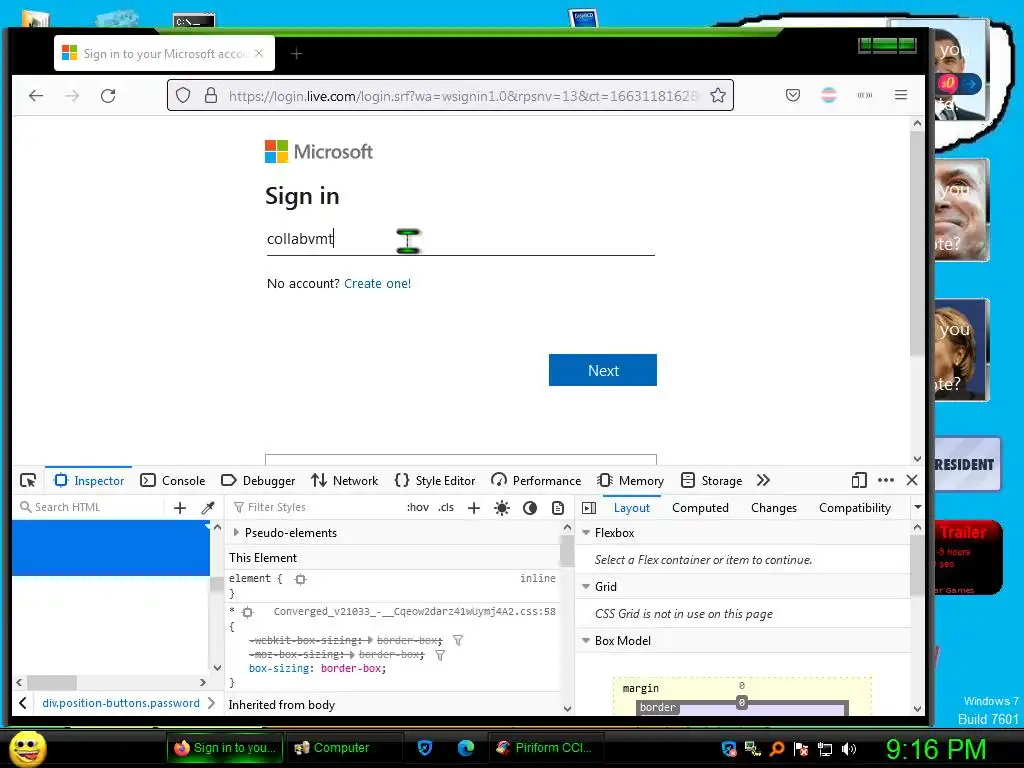Collapse the Grid section
Viewport: 1024px width, 768px height.
(x=586, y=586)
